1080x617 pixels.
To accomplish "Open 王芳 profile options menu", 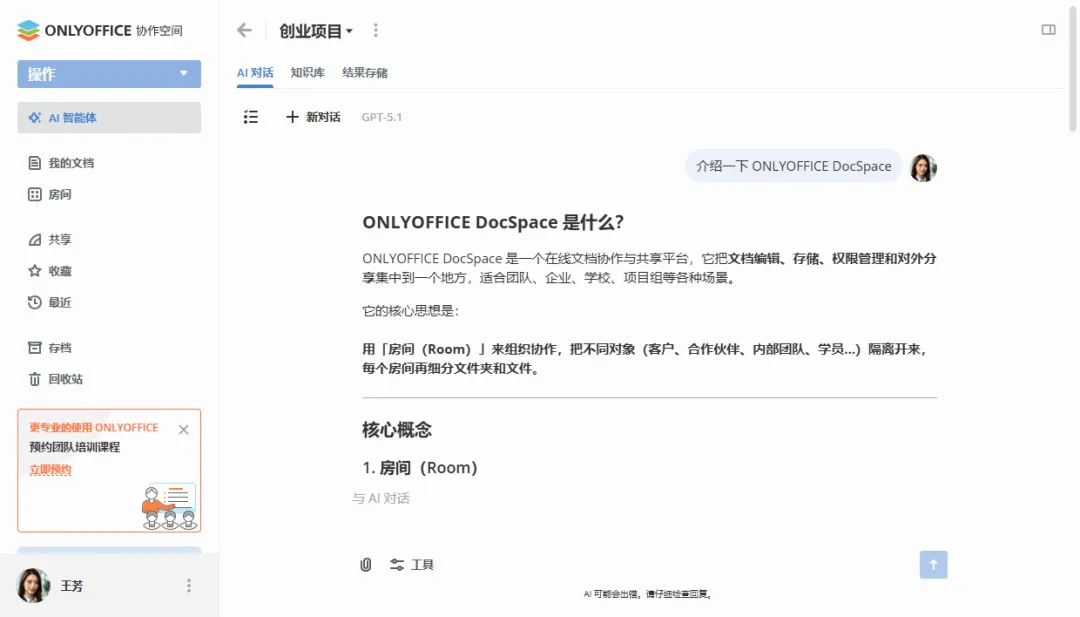I will click(x=189, y=585).
